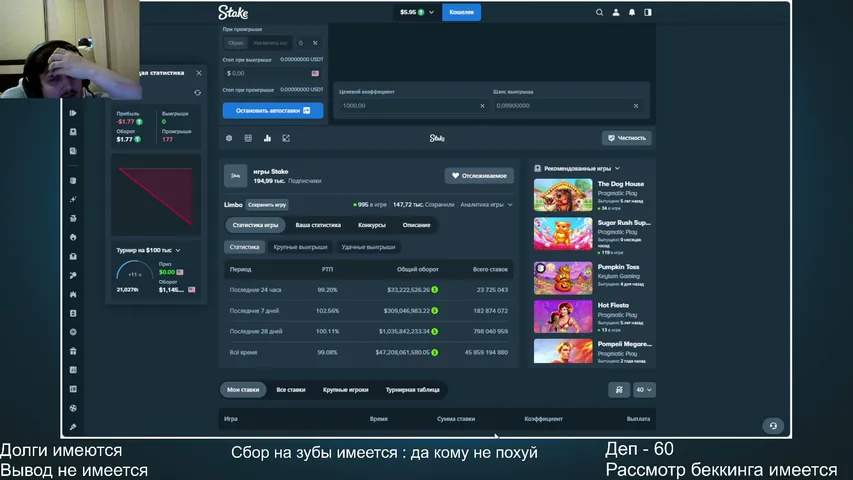Click the Отслеживаемое button
The height and width of the screenshot is (480, 853).
click(x=479, y=176)
